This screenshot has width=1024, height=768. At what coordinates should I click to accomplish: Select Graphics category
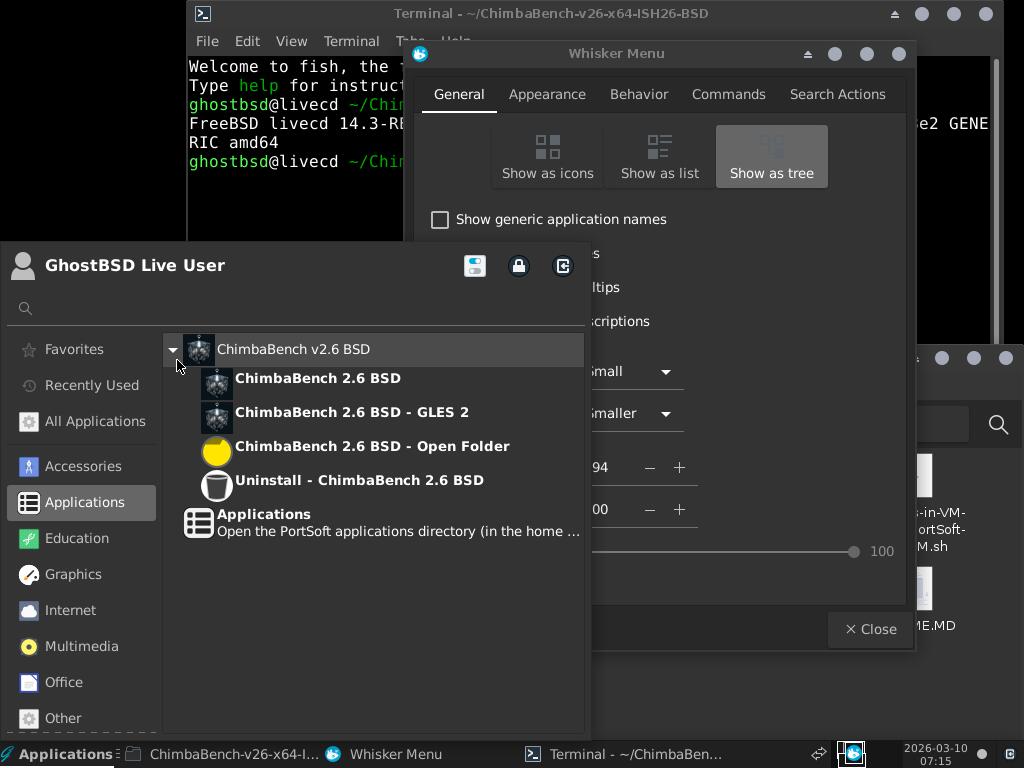[x=82, y=574]
